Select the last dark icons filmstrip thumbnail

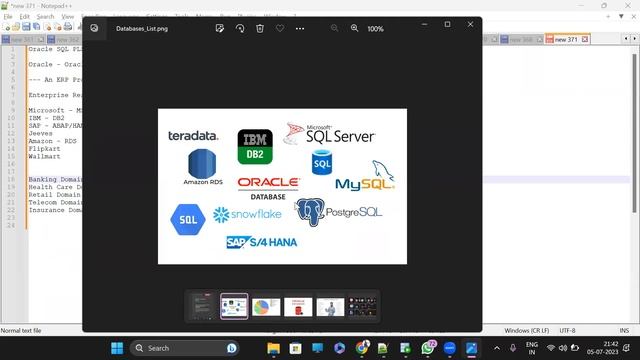tap(362, 307)
